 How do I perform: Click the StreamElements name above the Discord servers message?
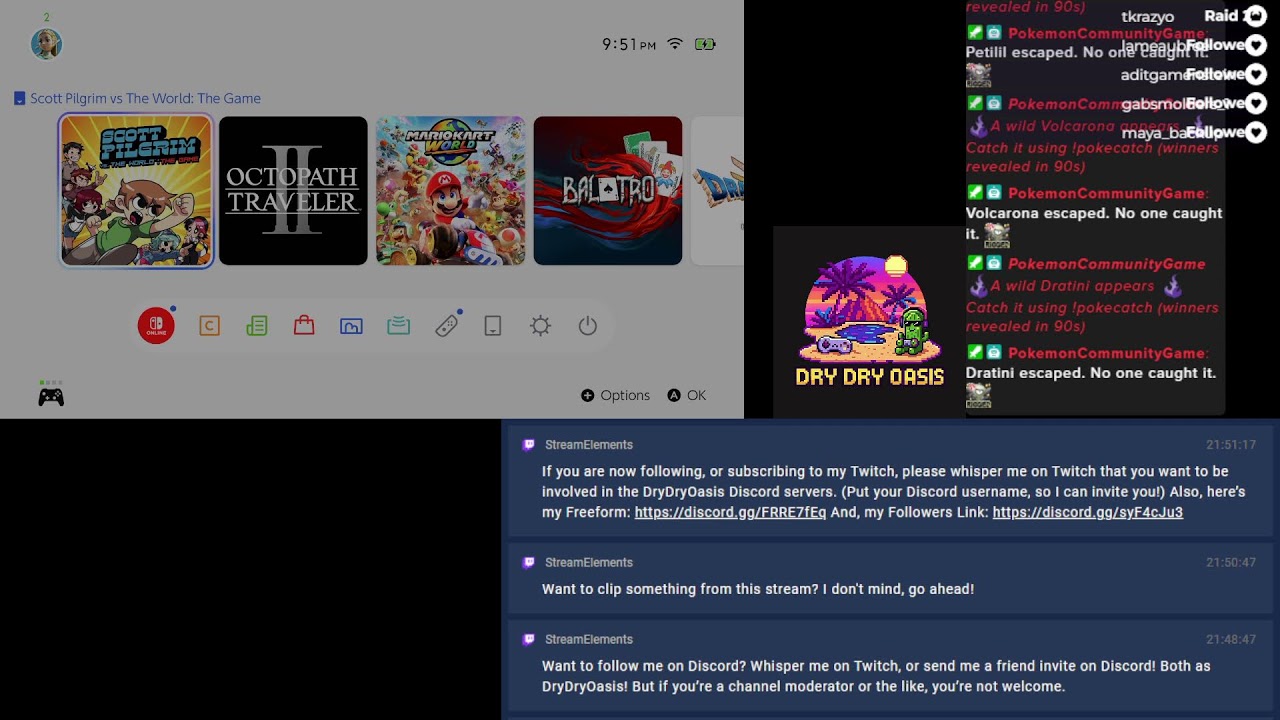coord(589,445)
